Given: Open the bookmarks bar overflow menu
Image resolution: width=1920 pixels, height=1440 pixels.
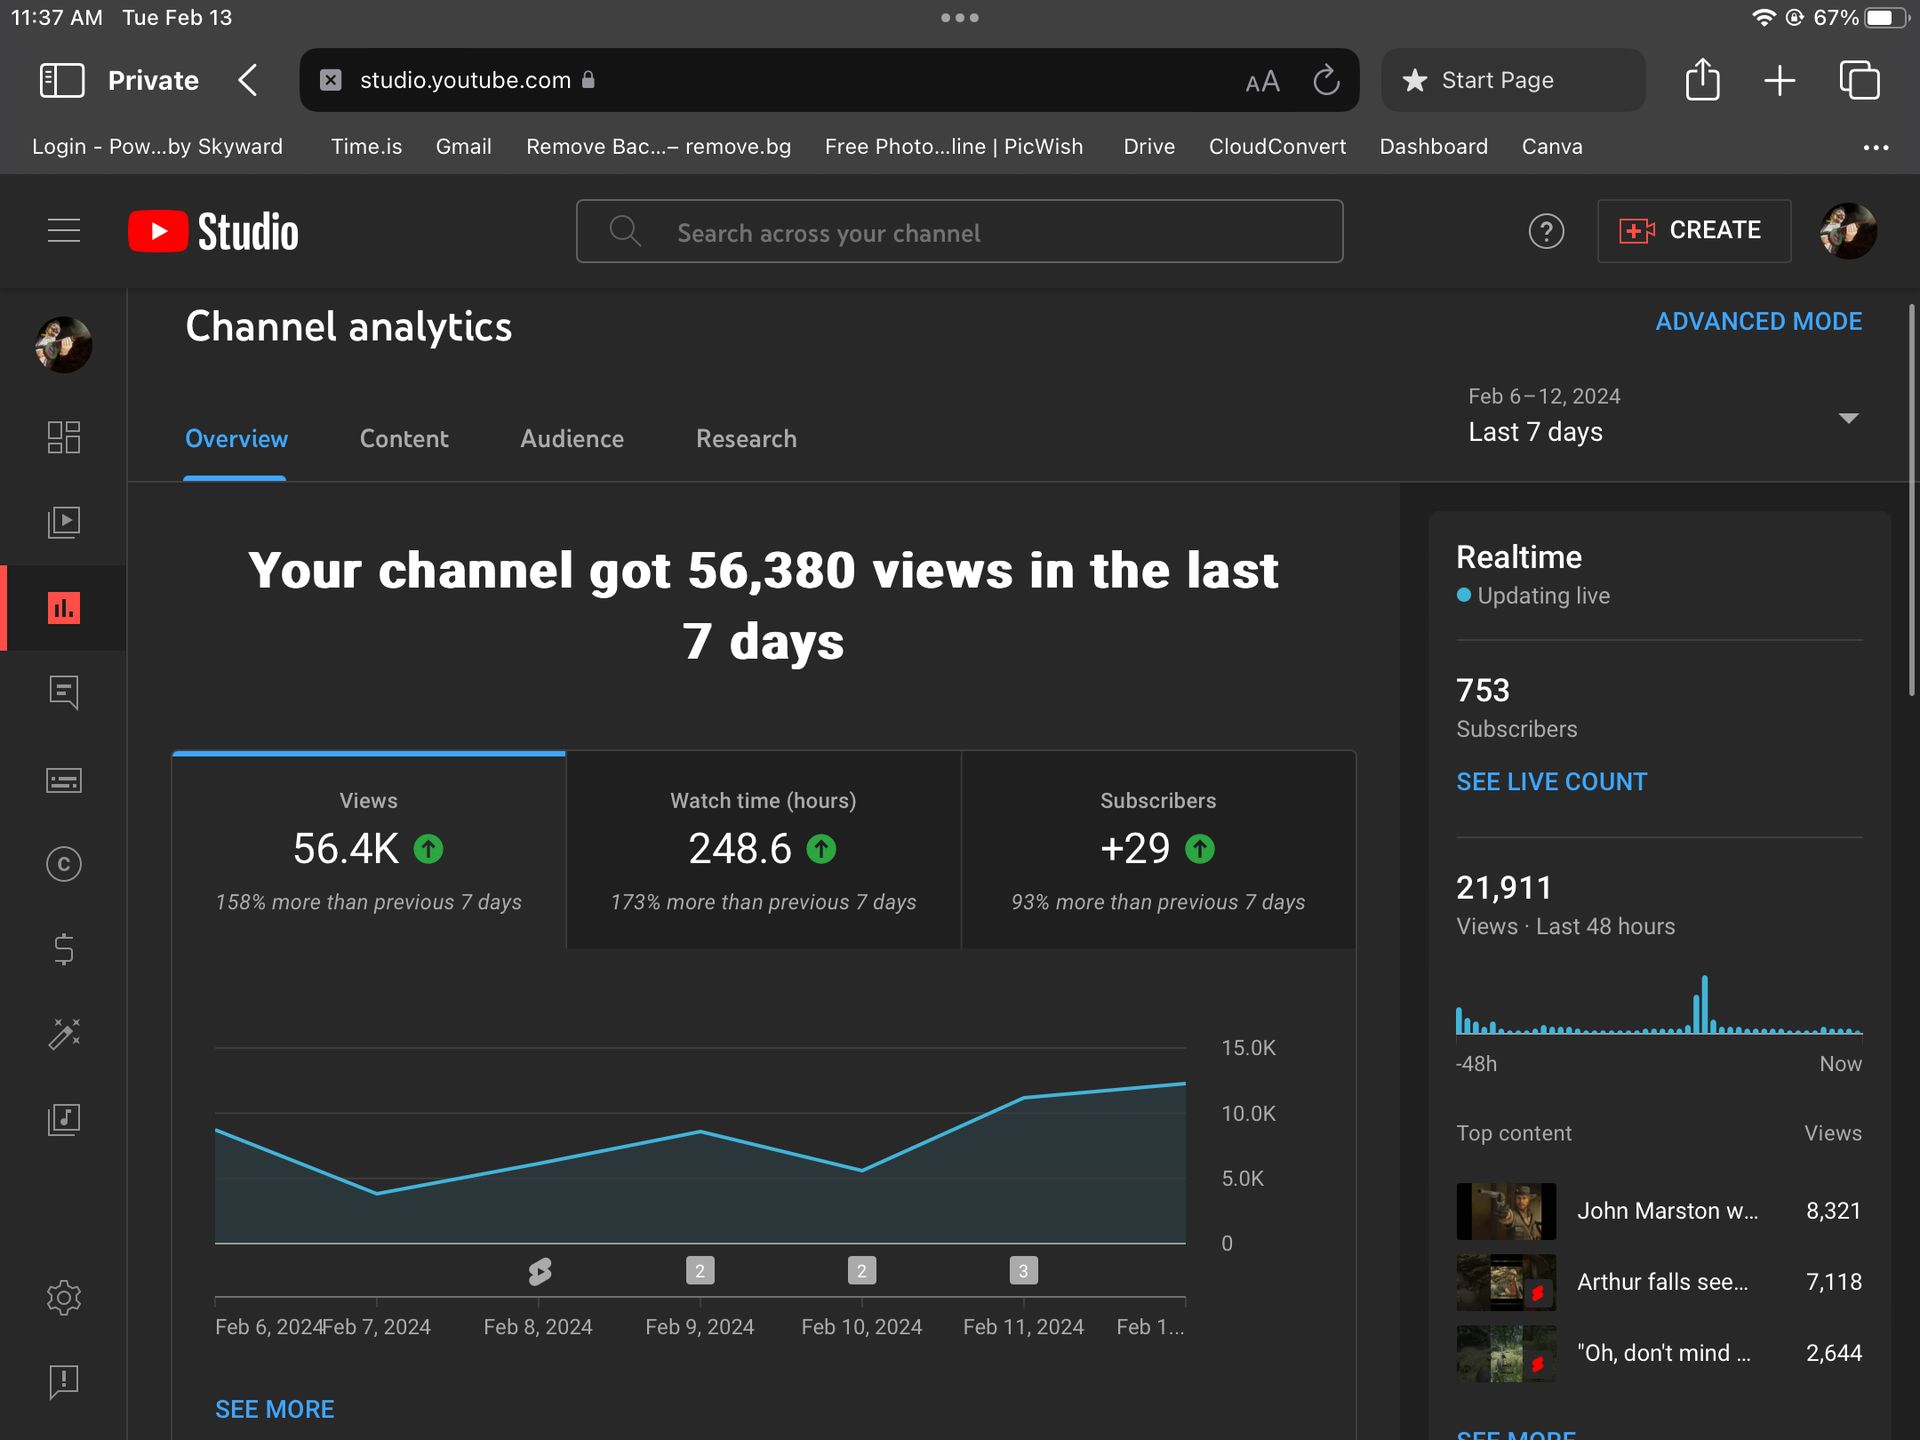Looking at the screenshot, I should [1875, 147].
